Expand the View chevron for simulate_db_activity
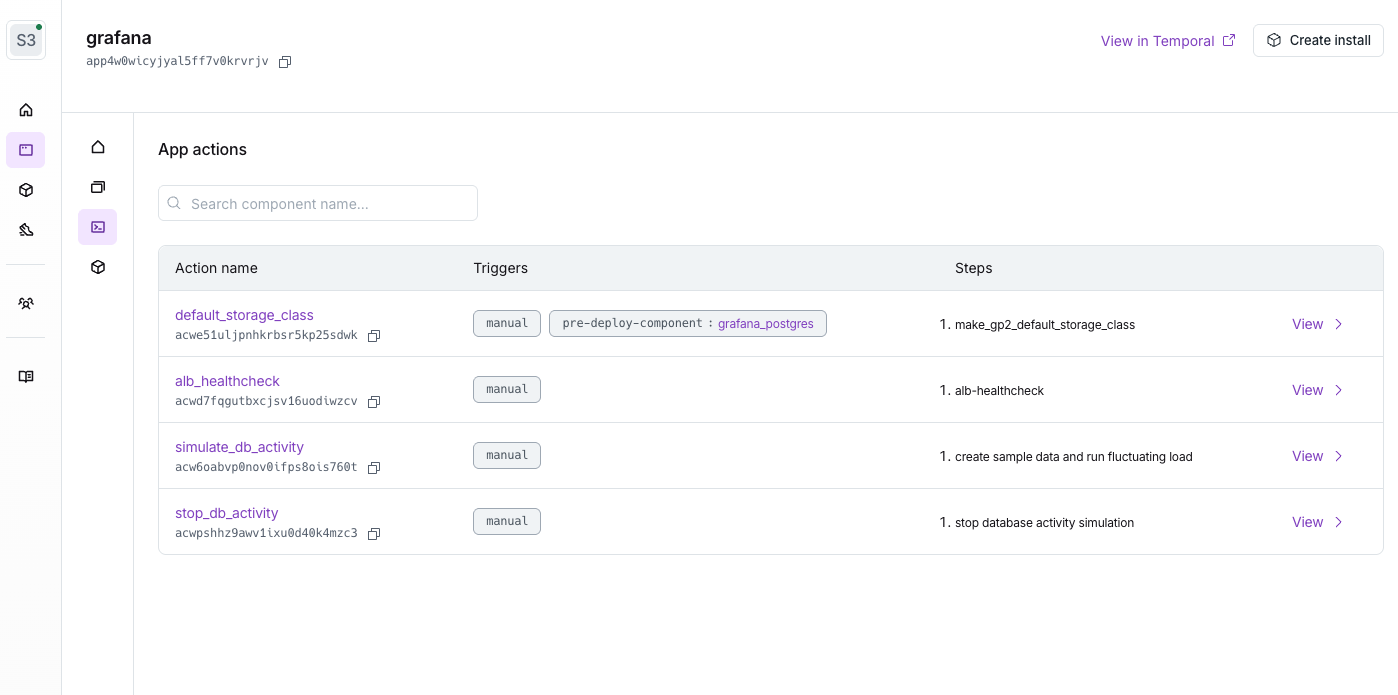Screen dimensions: 1398x695 [x=1339, y=456]
